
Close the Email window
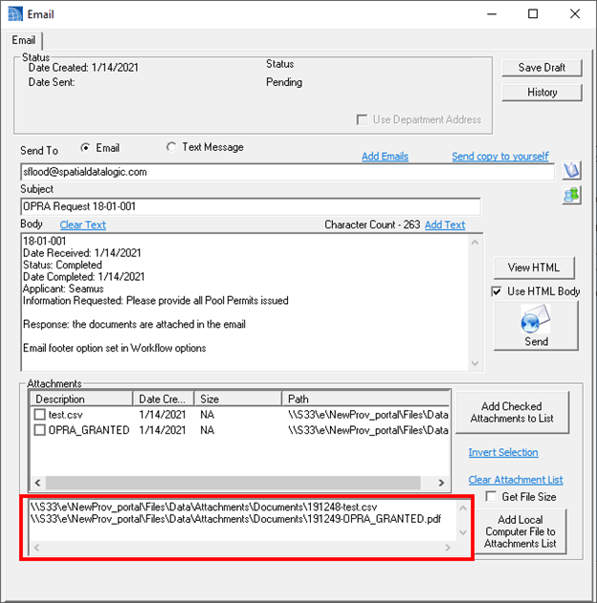pyautogui.click(x=575, y=14)
